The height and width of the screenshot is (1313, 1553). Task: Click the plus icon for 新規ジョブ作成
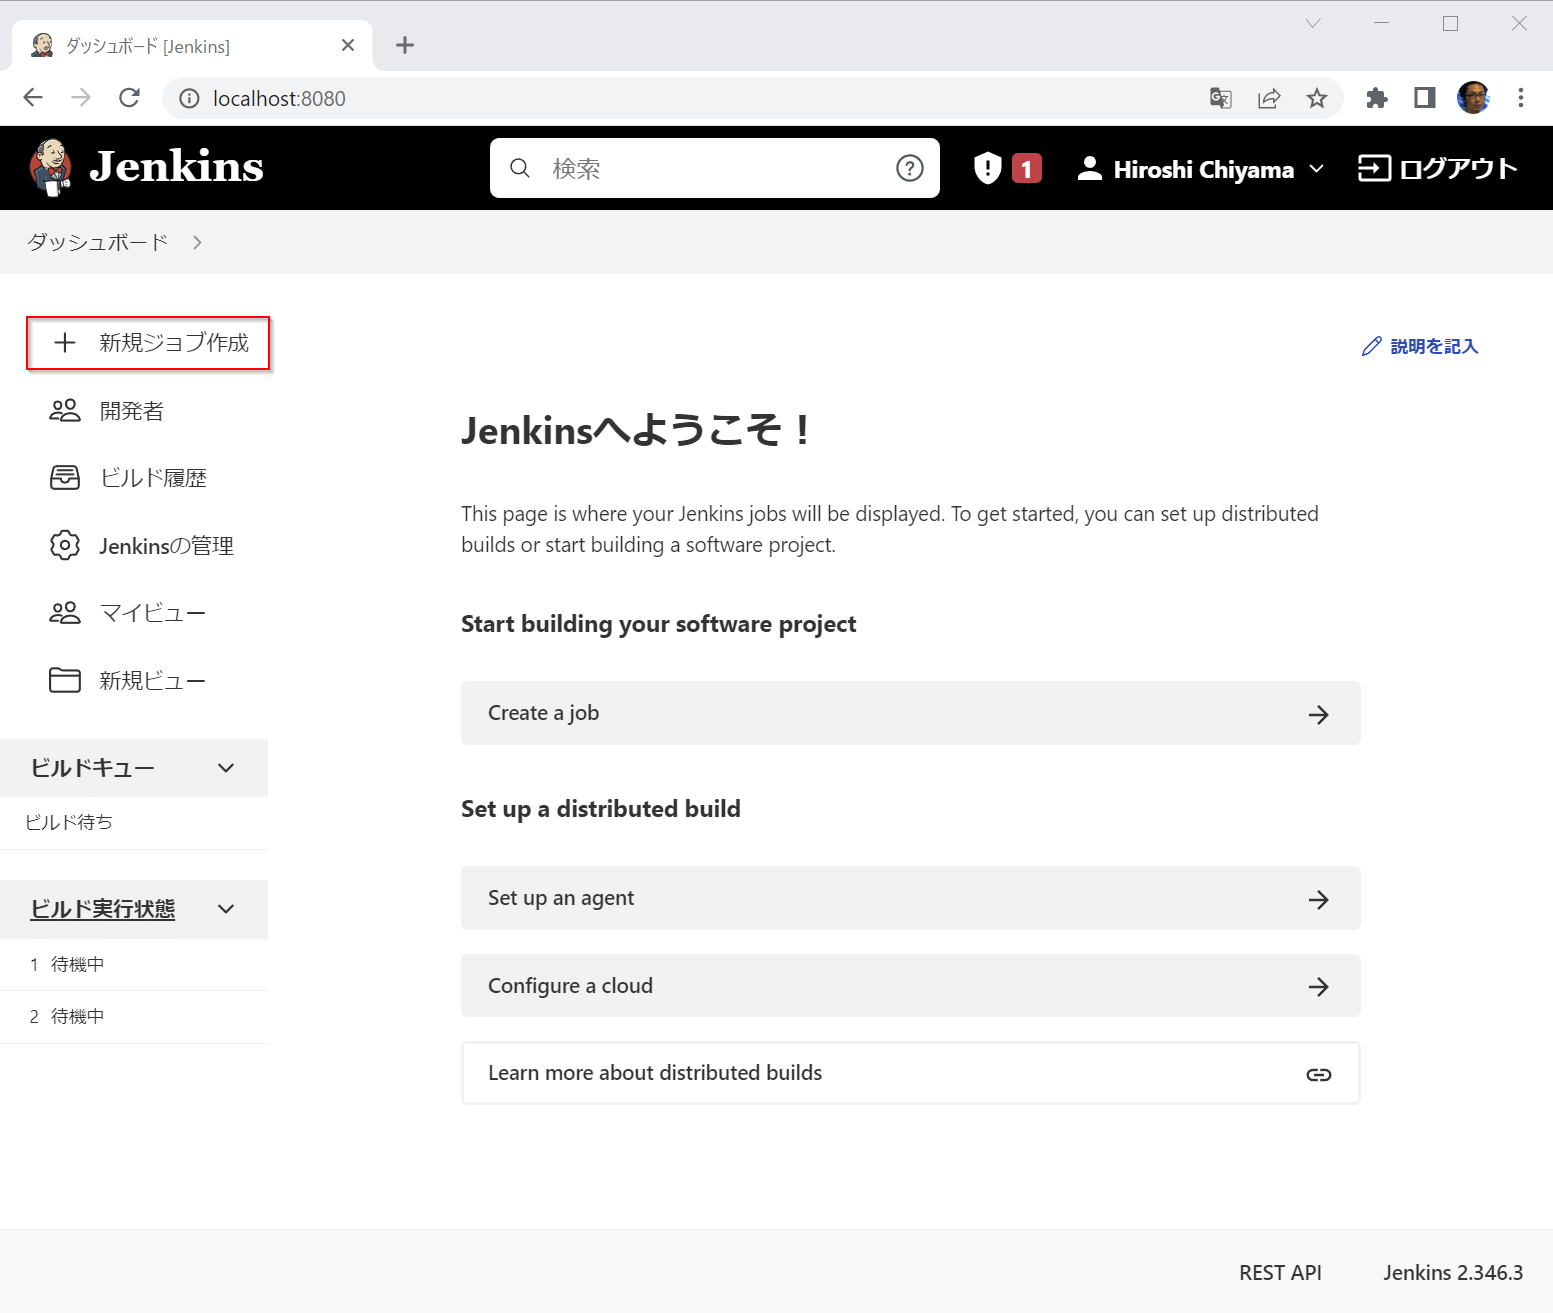65,343
